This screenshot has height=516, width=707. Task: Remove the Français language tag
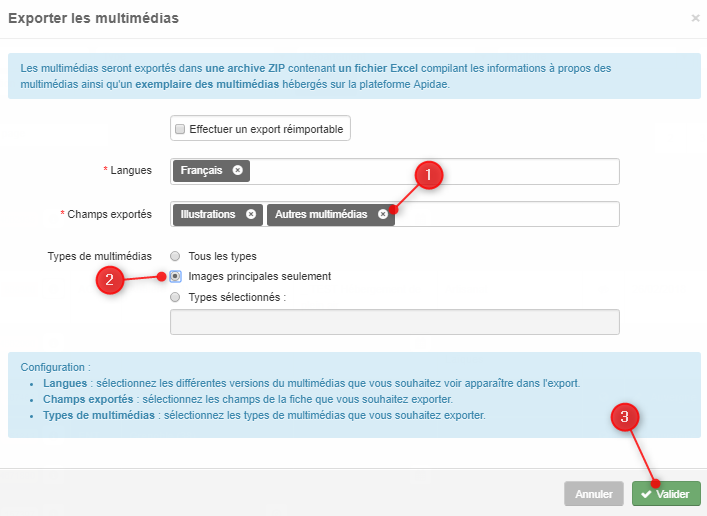tap(238, 170)
